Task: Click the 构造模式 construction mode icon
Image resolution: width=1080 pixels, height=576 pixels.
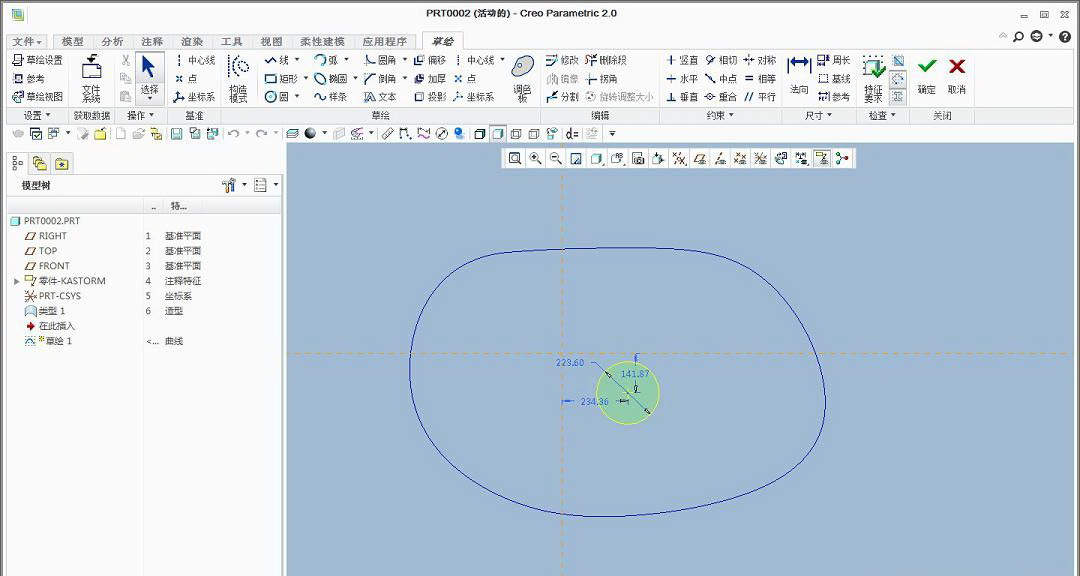Action: [x=238, y=73]
